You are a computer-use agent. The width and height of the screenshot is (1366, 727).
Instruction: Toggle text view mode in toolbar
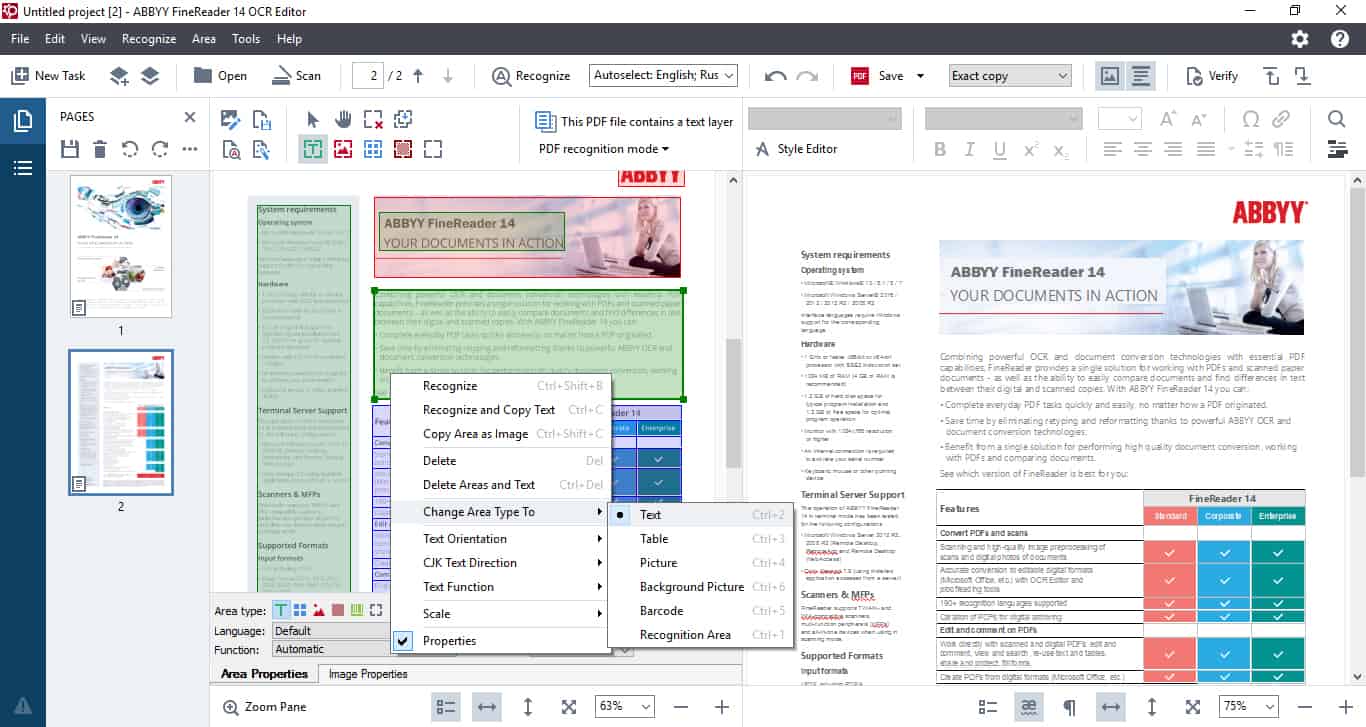pos(1140,76)
